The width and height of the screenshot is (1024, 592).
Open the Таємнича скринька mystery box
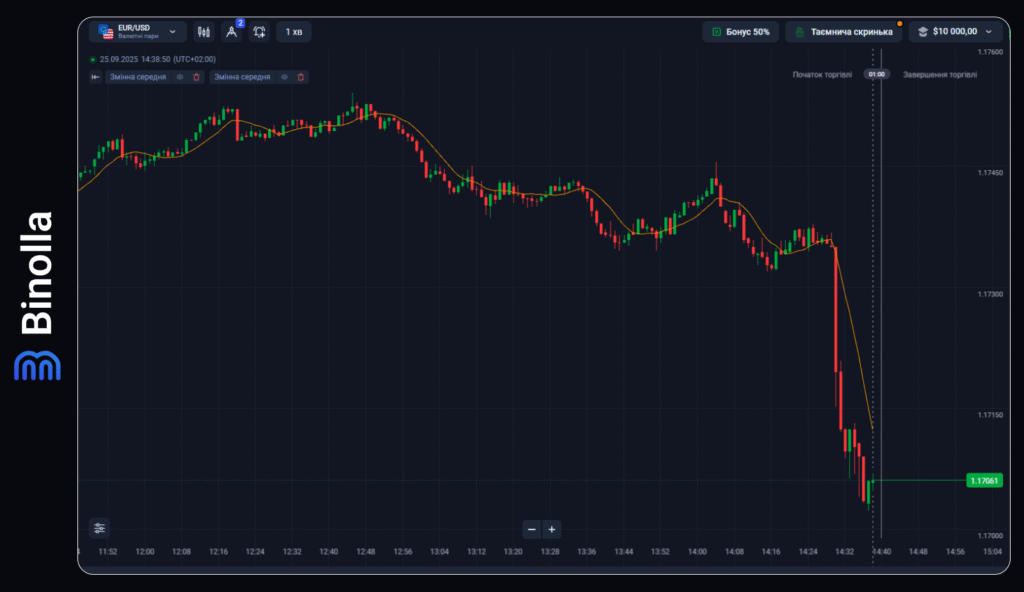pos(843,32)
